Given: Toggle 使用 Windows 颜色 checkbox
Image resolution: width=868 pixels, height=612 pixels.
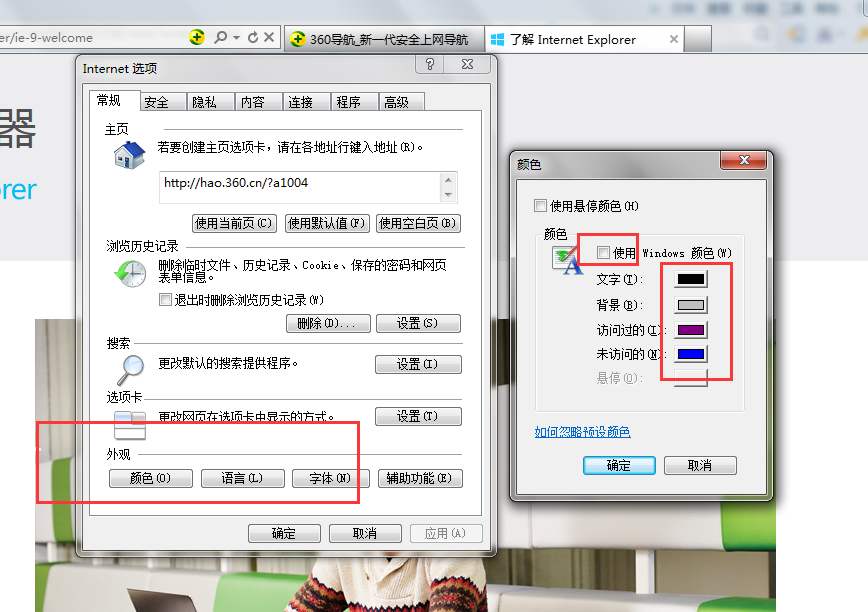Looking at the screenshot, I should pos(603,253).
